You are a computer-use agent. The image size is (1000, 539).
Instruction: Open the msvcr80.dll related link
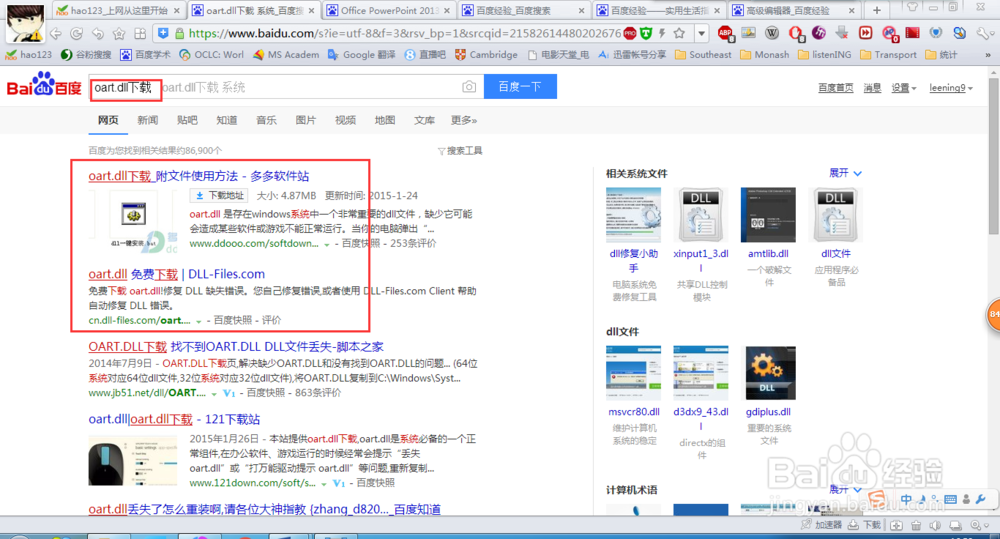pyautogui.click(x=633, y=412)
